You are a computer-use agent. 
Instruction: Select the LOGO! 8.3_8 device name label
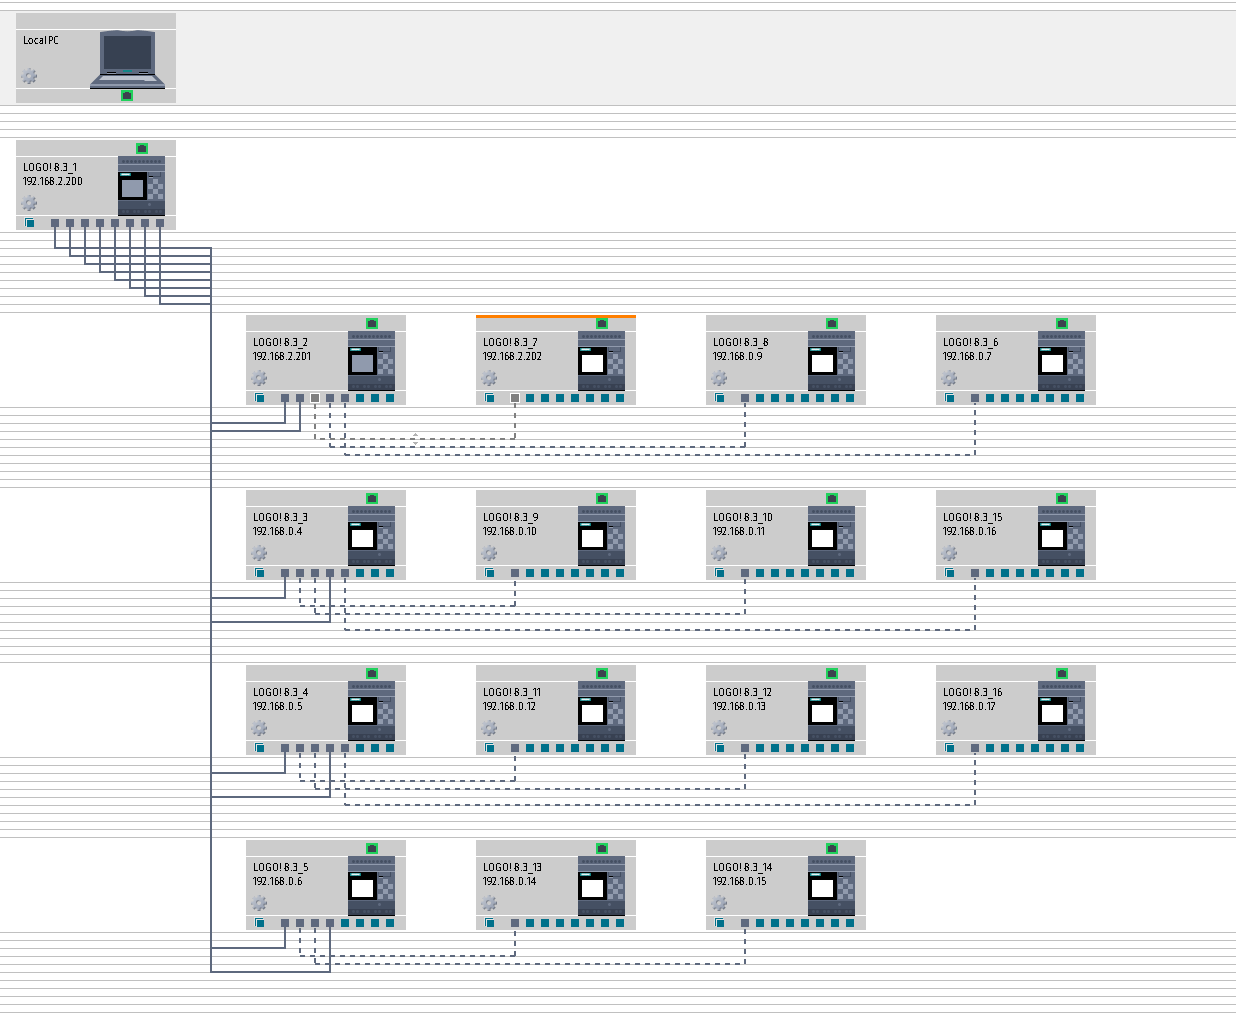(x=740, y=342)
